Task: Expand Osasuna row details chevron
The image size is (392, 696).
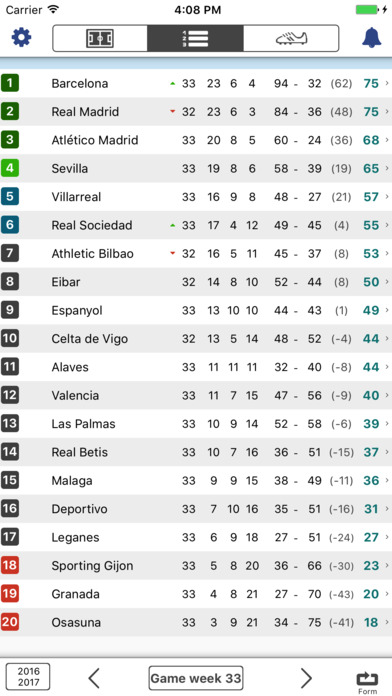Action: (387, 622)
